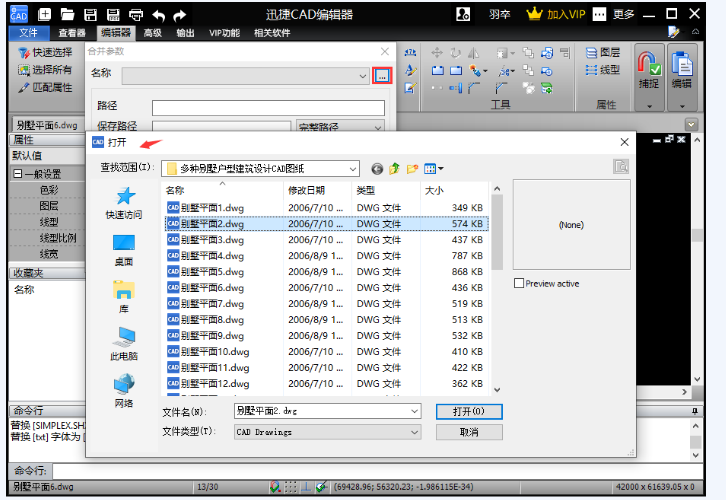
Task: Click the rotate tool icon in ribbon
Action: 455,53
